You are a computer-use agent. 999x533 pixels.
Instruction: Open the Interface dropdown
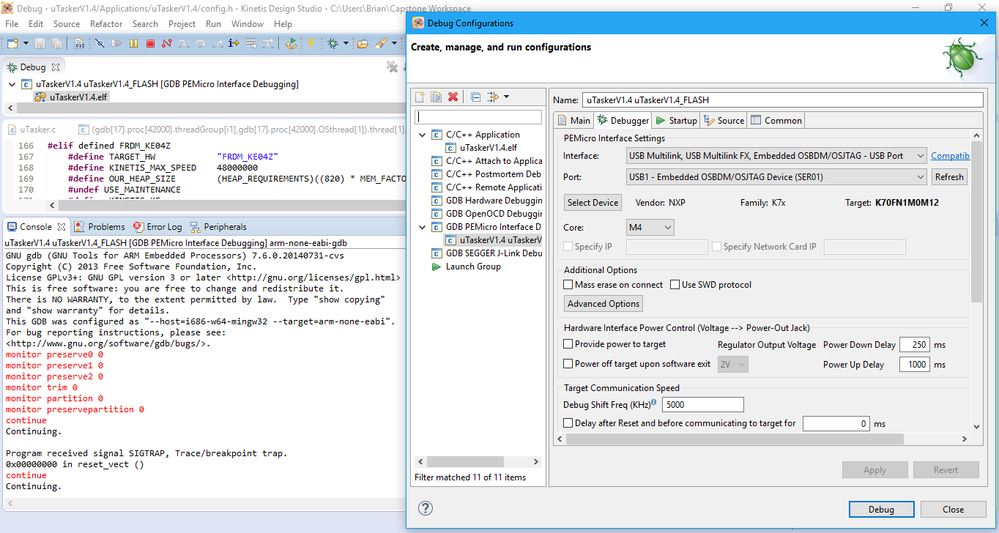[776, 155]
